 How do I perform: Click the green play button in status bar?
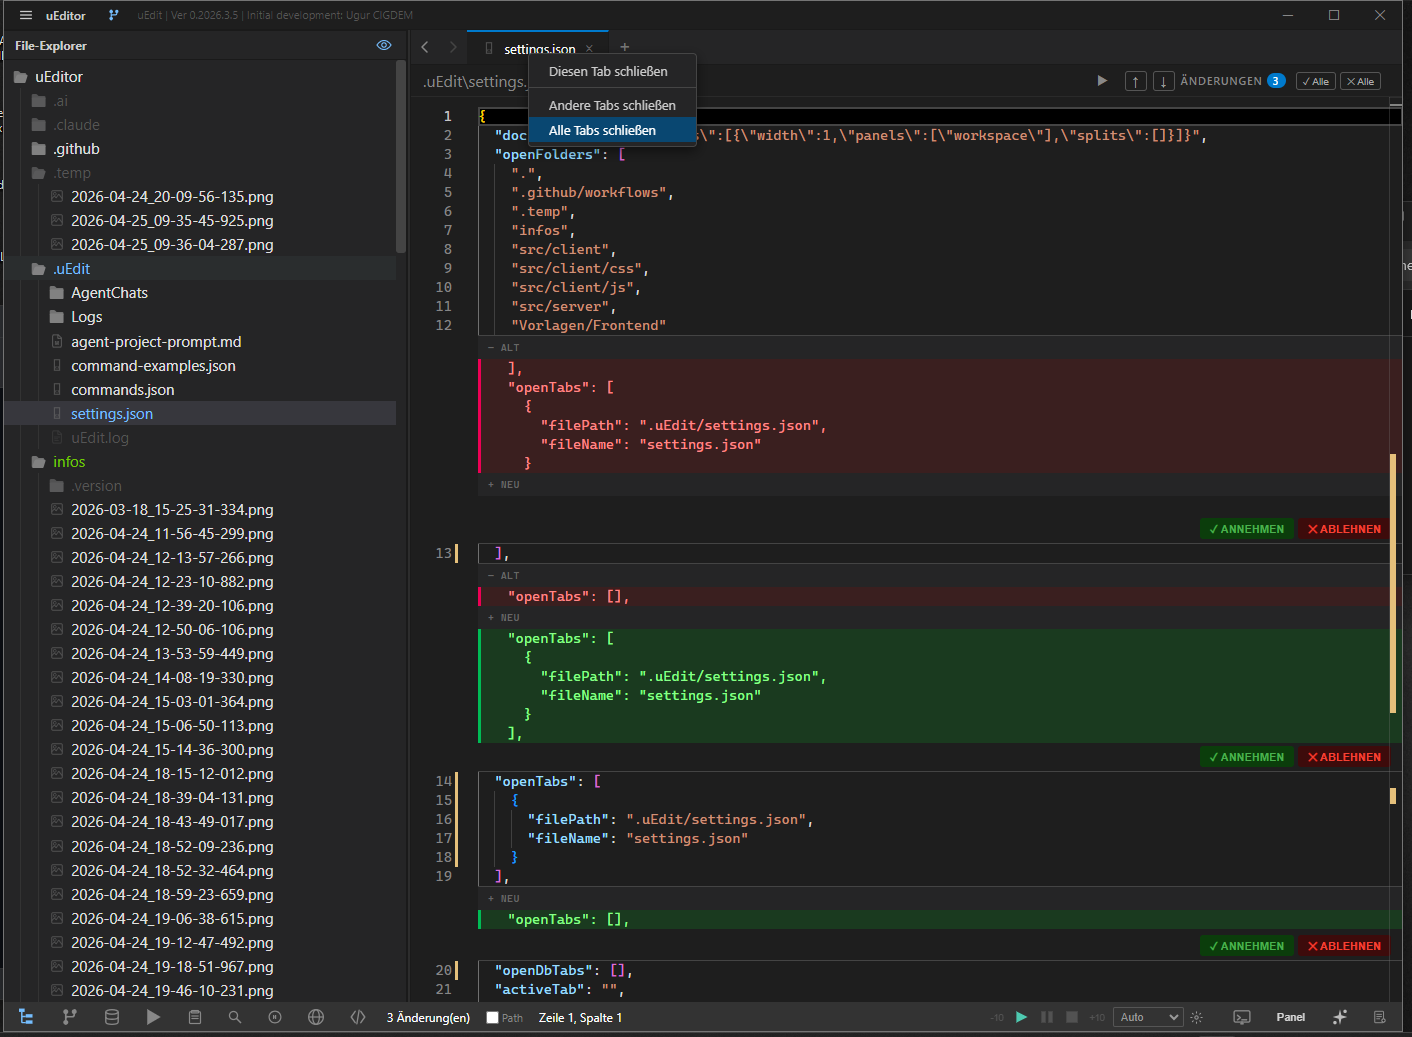pyautogui.click(x=1021, y=1017)
